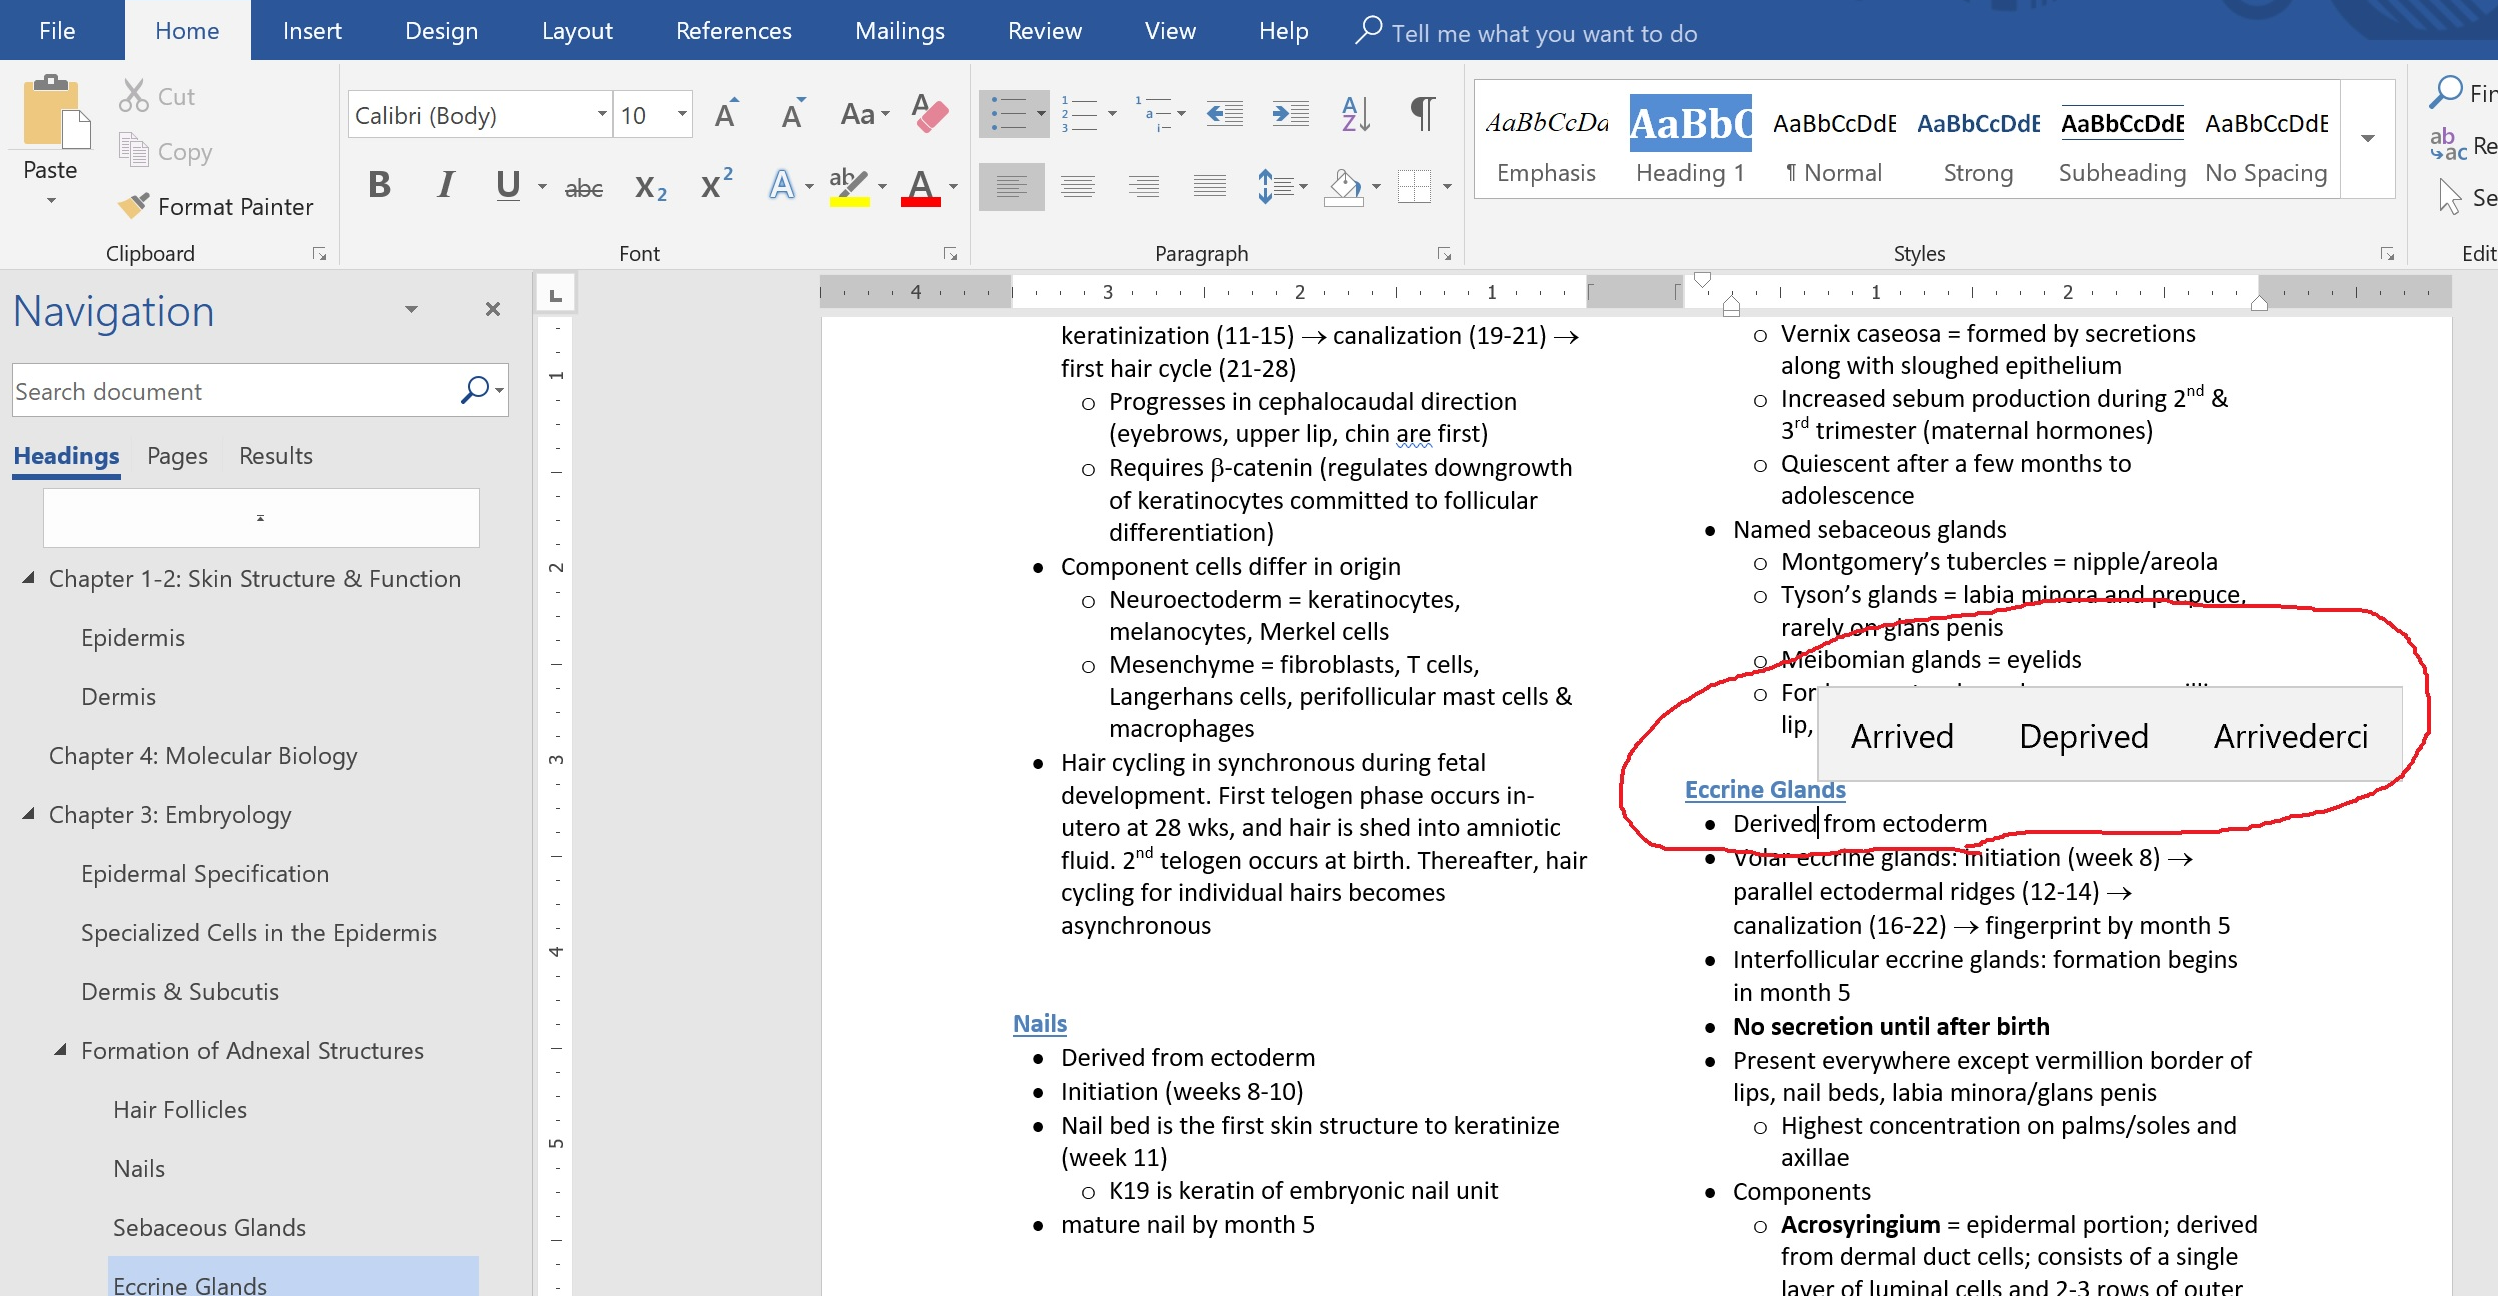2498x1296 pixels.
Task: Click the Eccrine Glands link
Action: 1763,789
